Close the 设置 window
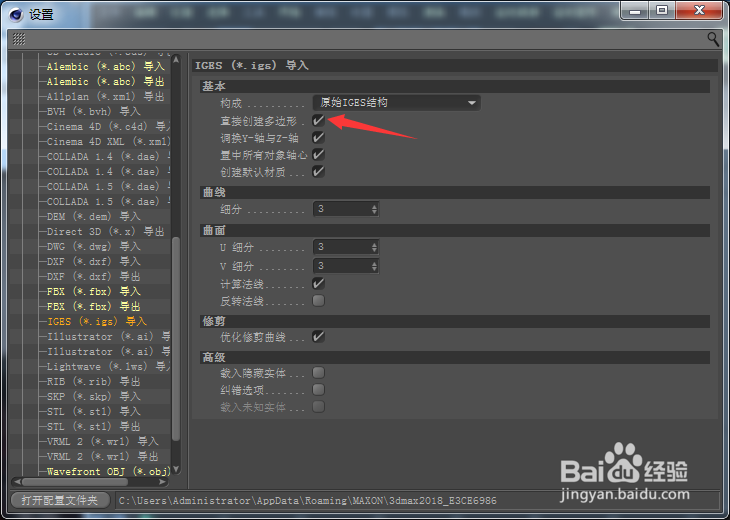The height and width of the screenshot is (520, 730). pos(698,10)
